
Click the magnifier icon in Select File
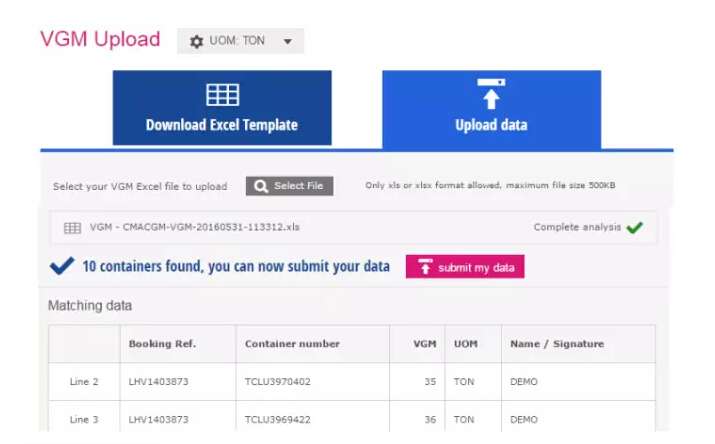pos(261,186)
